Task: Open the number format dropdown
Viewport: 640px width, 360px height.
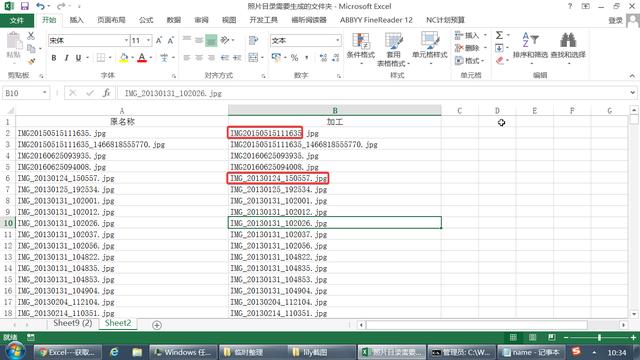Action: [338, 40]
